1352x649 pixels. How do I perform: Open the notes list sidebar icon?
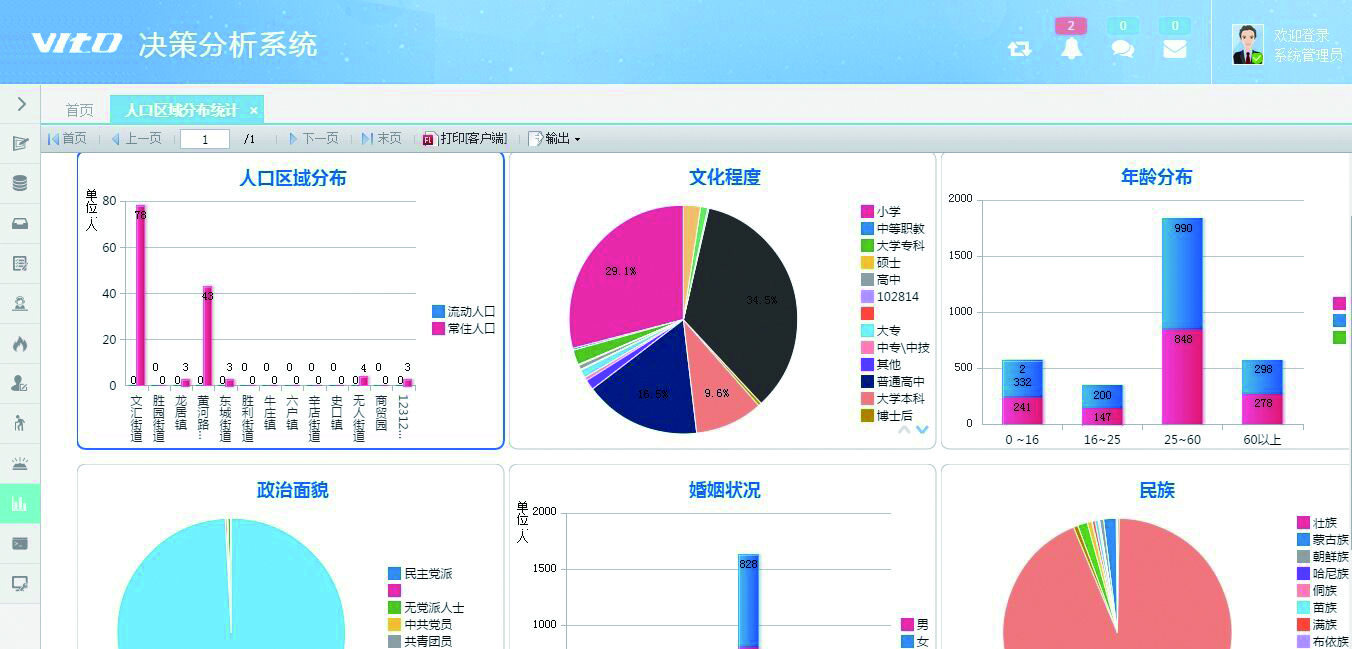coord(20,263)
